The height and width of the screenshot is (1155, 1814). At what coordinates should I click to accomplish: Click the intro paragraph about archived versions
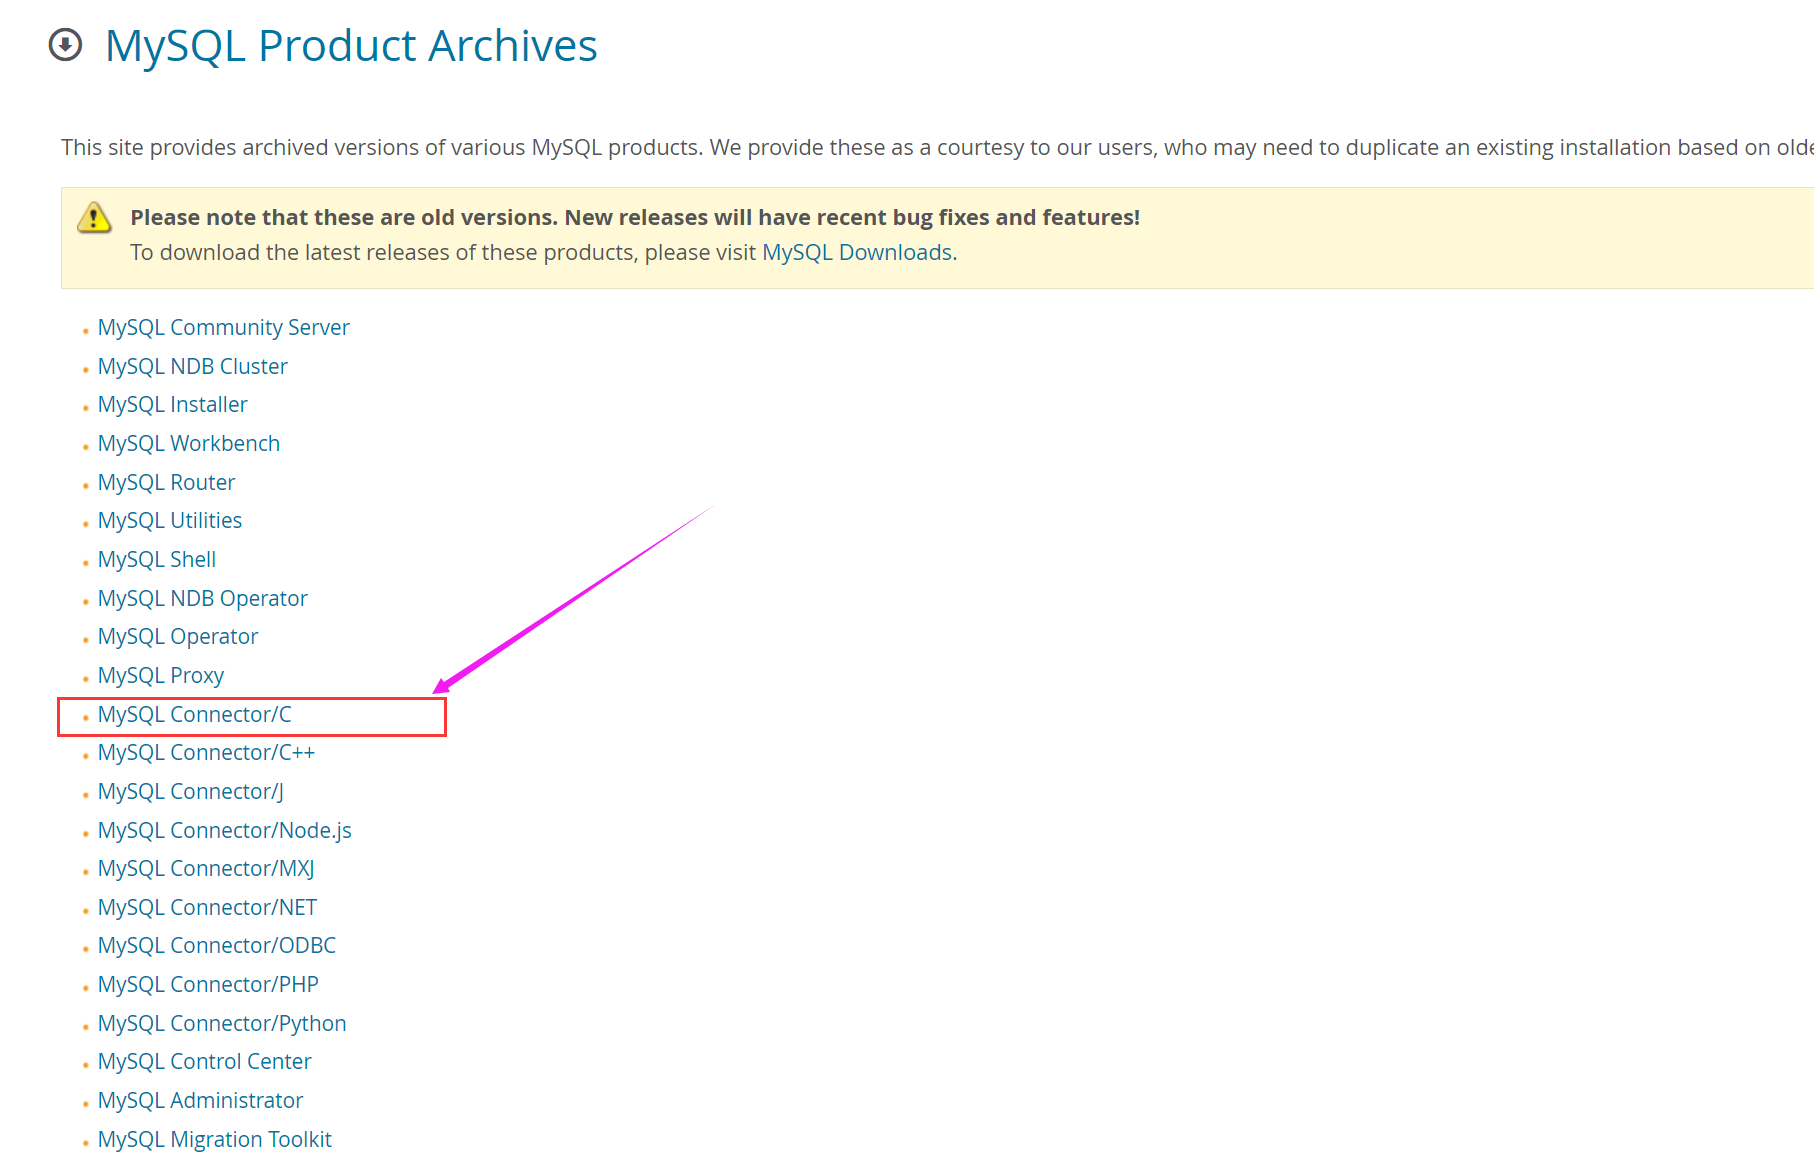pyautogui.click(x=937, y=147)
